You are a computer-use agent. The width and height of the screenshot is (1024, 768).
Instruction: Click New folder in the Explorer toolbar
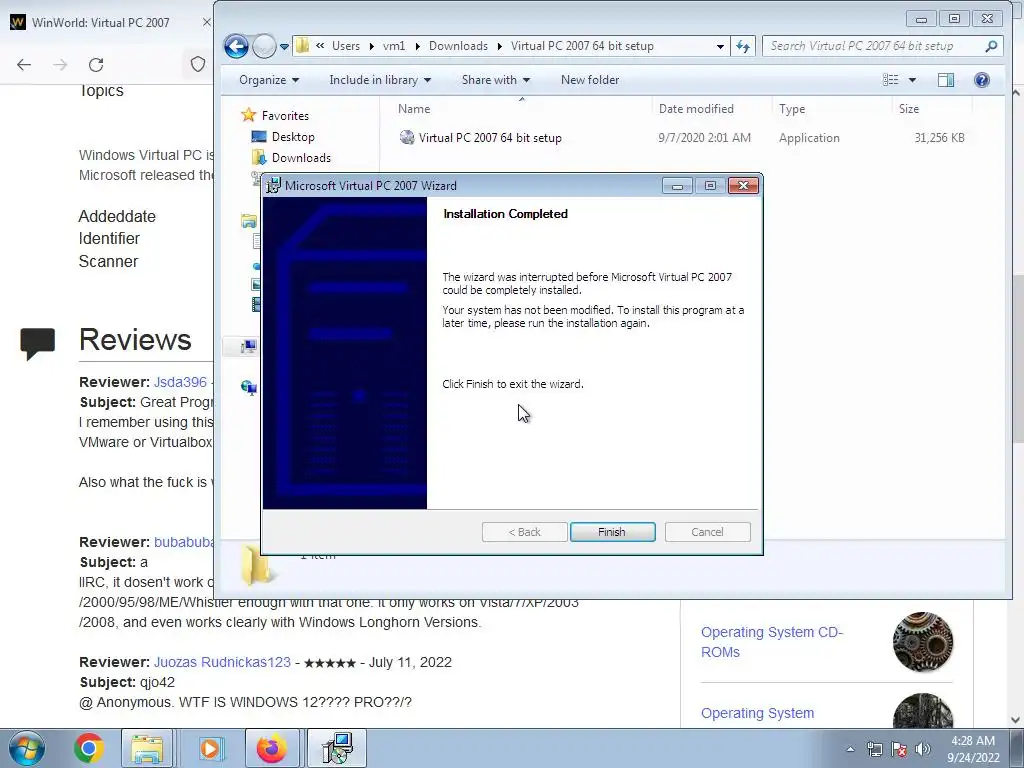590,80
